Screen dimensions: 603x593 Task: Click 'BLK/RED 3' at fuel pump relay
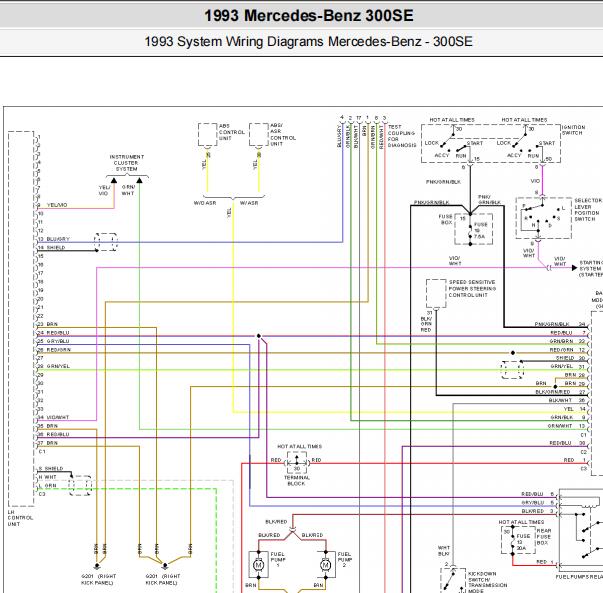[x=538, y=511]
